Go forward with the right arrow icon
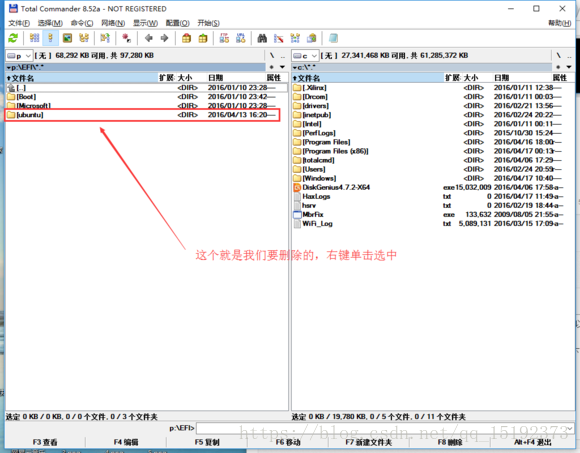This screenshot has width=580, height=453. coord(165,38)
